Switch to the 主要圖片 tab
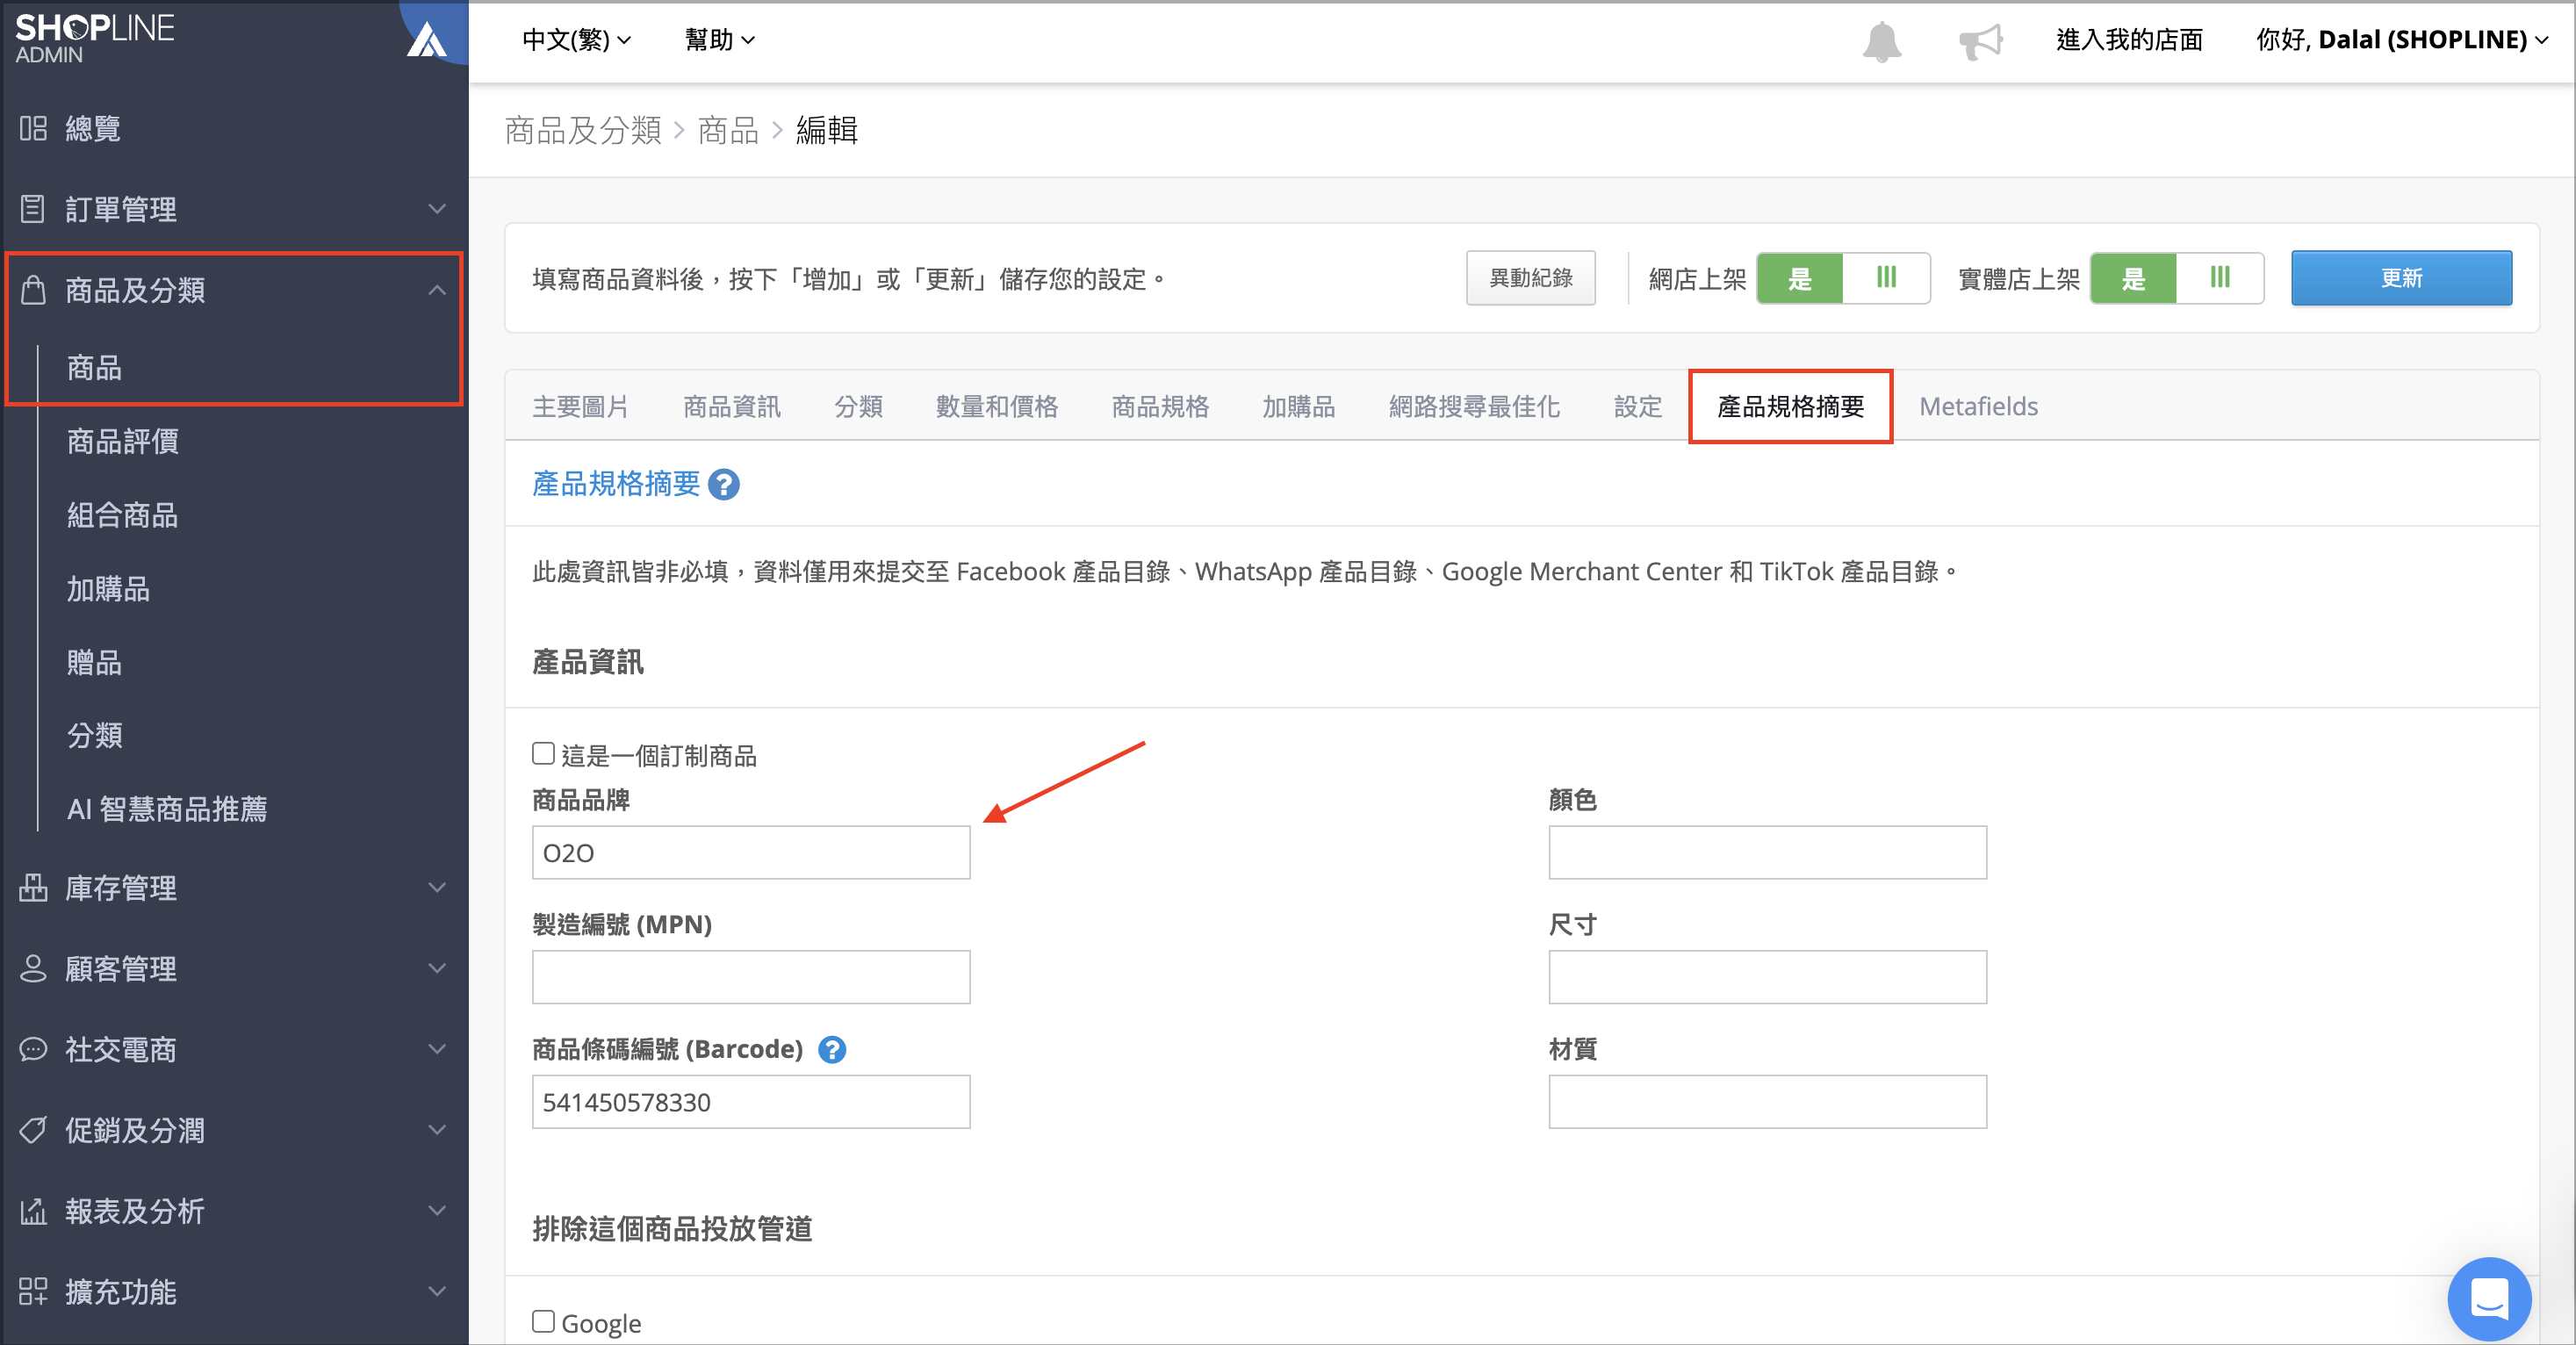The height and width of the screenshot is (1345, 2576). coord(580,406)
